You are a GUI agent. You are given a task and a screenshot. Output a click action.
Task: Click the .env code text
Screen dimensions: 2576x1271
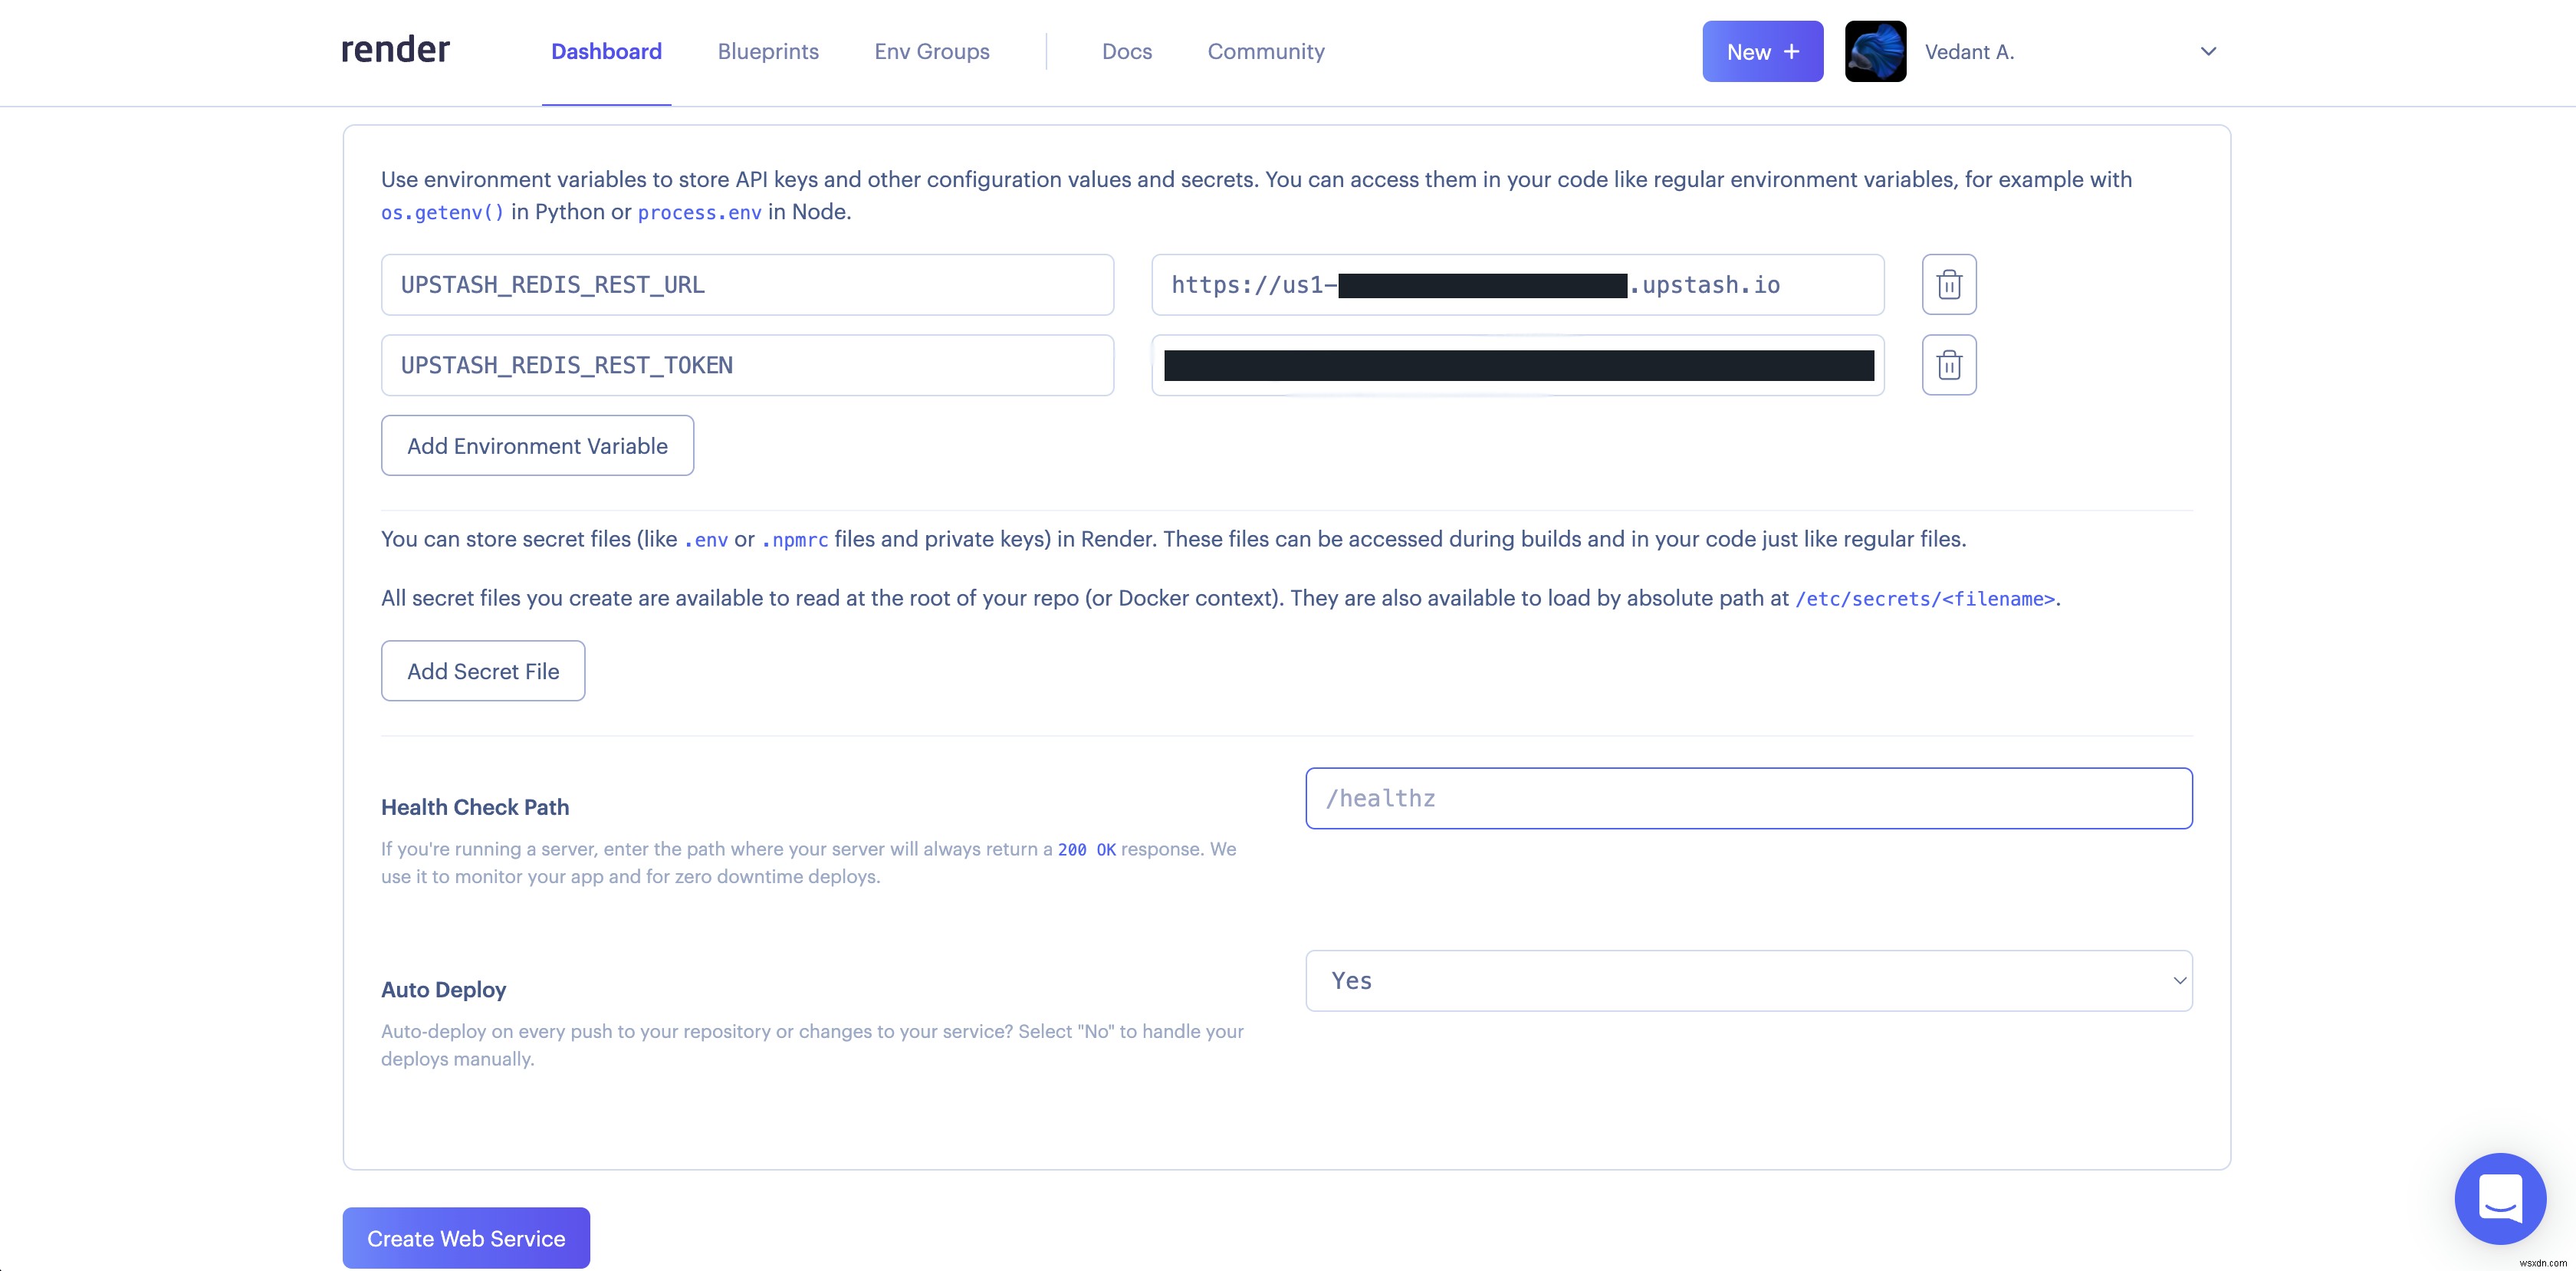(706, 540)
